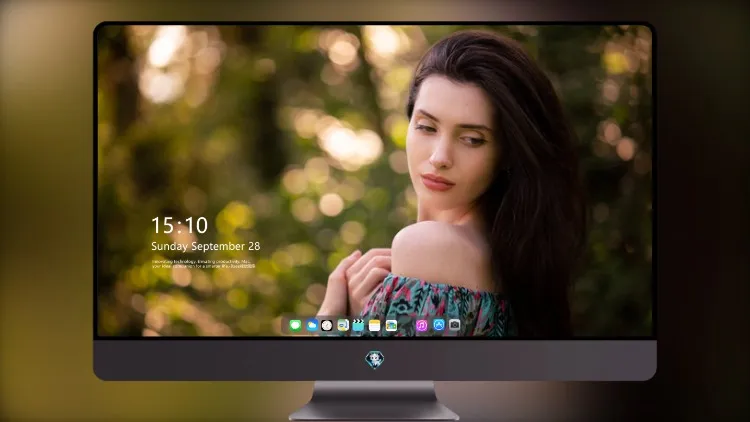Open the Clock app in the dock
Viewport: 750px width, 422px height.
coord(327,326)
